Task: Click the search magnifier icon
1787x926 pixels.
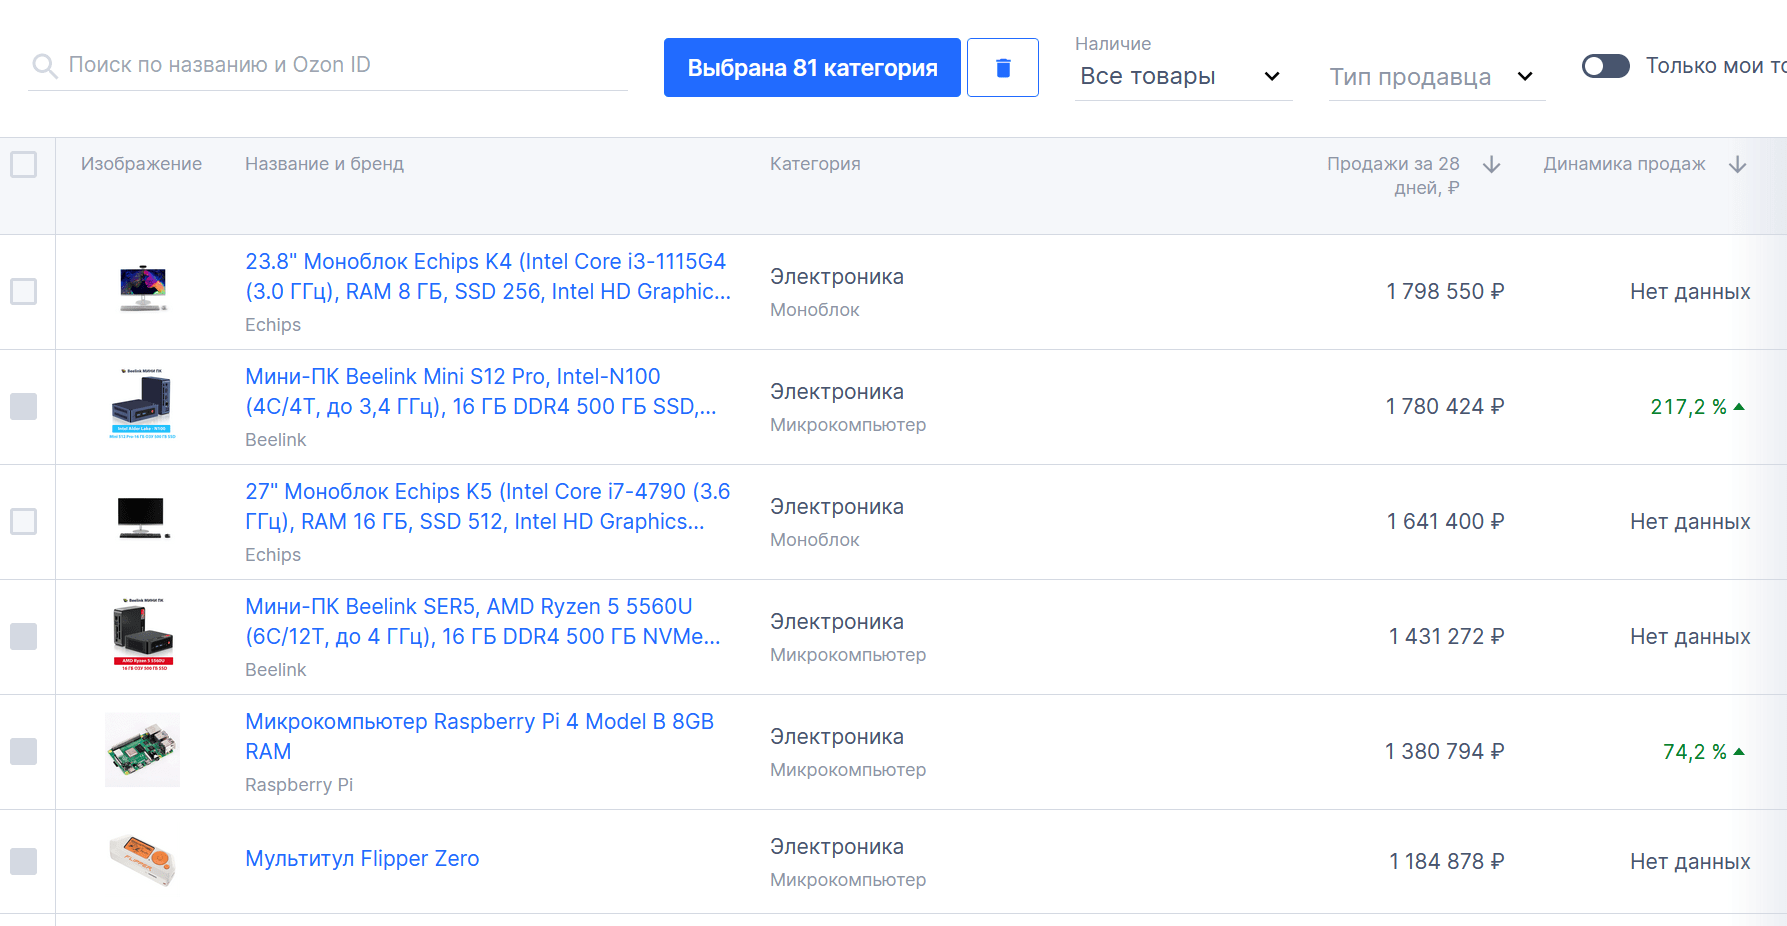Action: tap(44, 66)
